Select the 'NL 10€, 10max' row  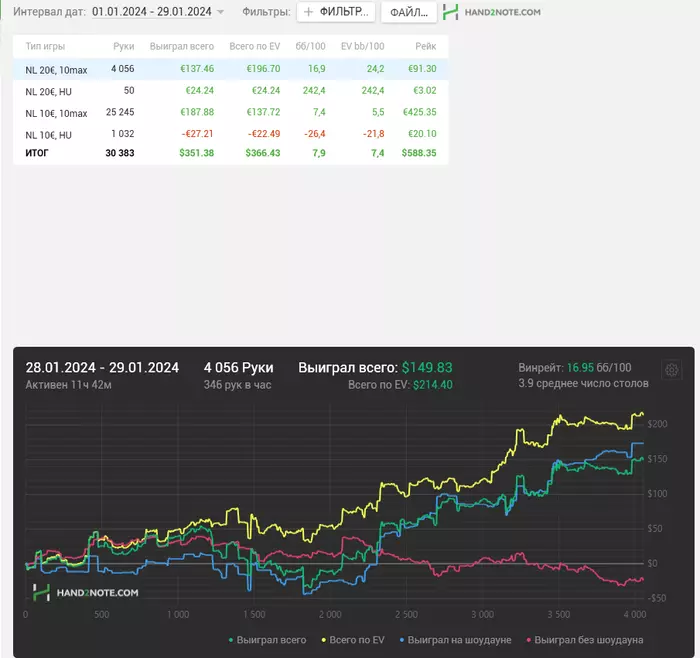coord(57,112)
